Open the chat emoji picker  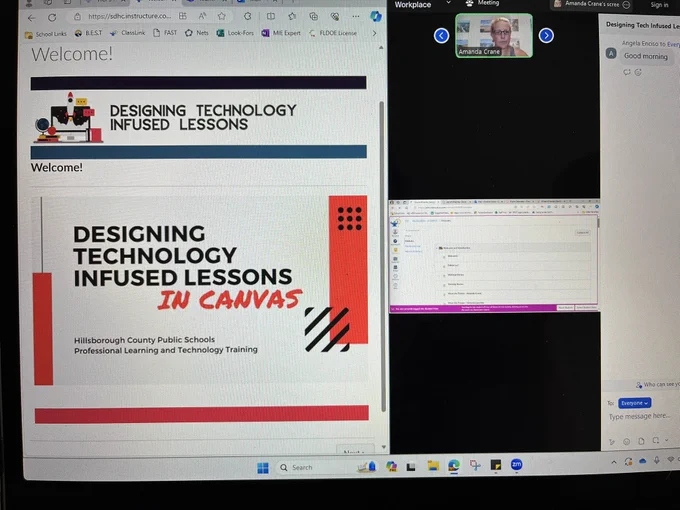tap(627, 442)
